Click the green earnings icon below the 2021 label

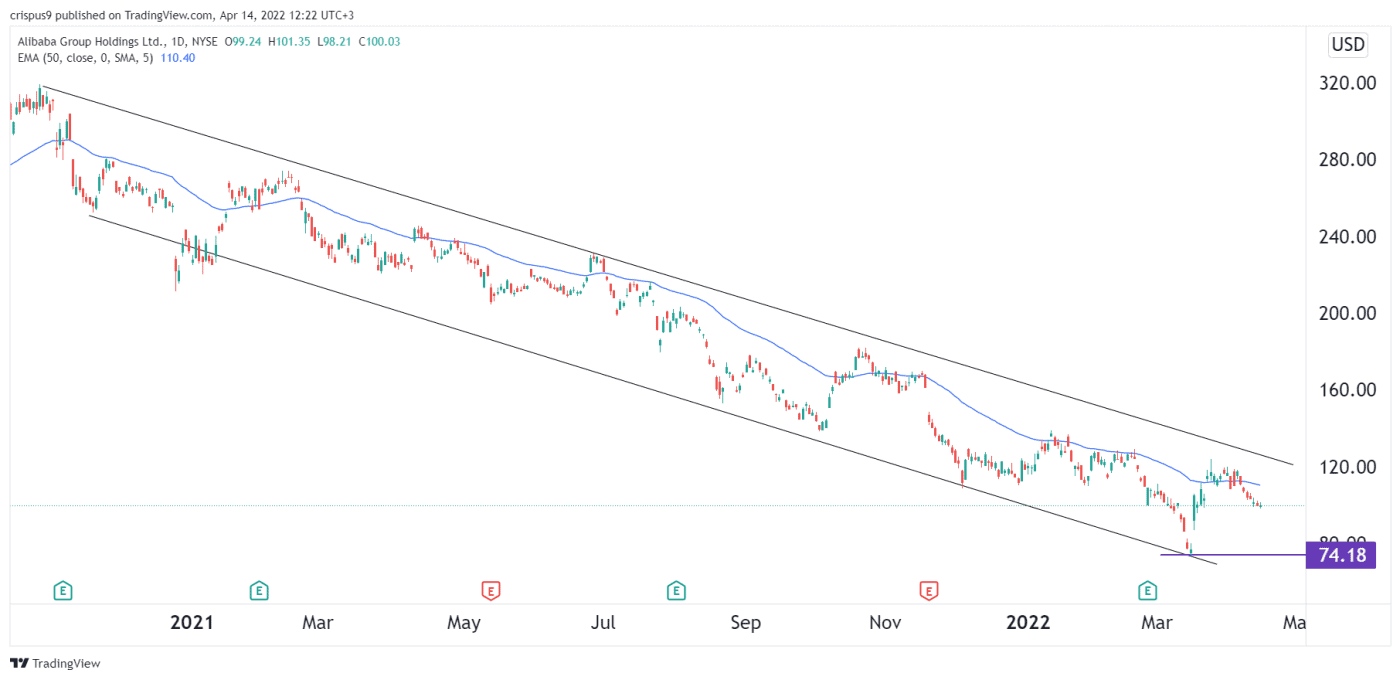(x=259, y=591)
